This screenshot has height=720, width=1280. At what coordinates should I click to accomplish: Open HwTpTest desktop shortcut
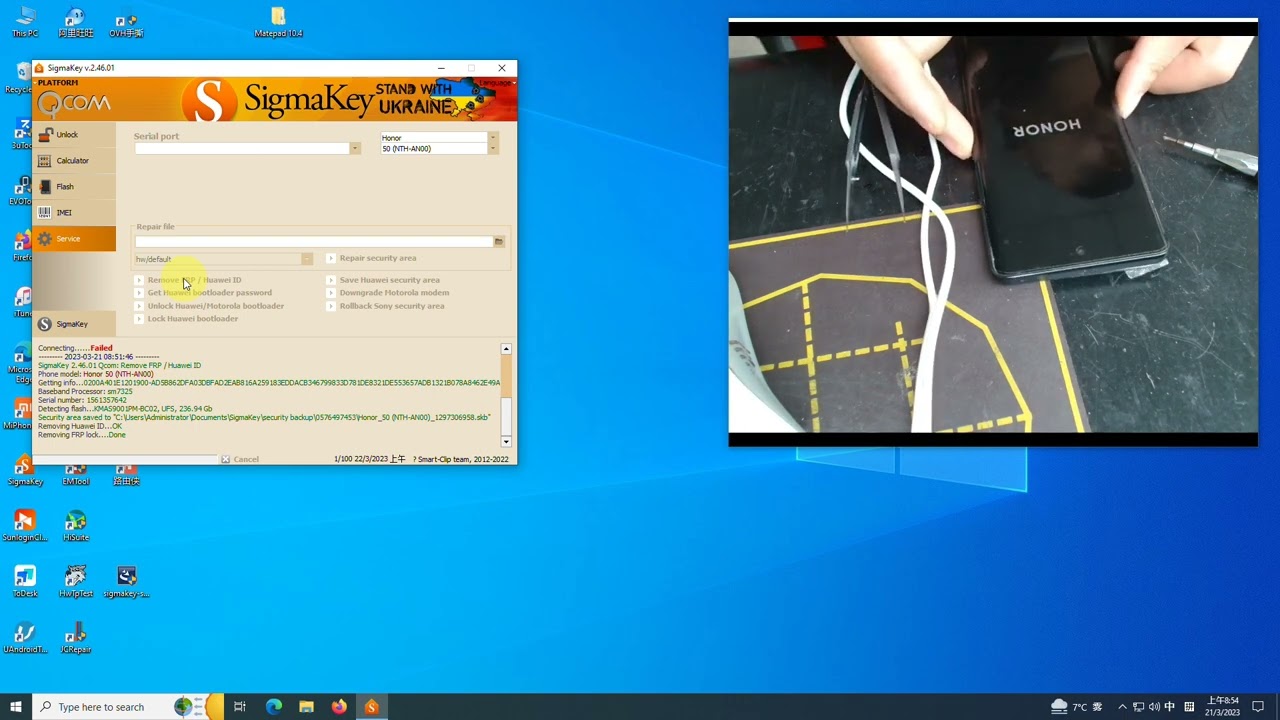click(x=76, y=582)
